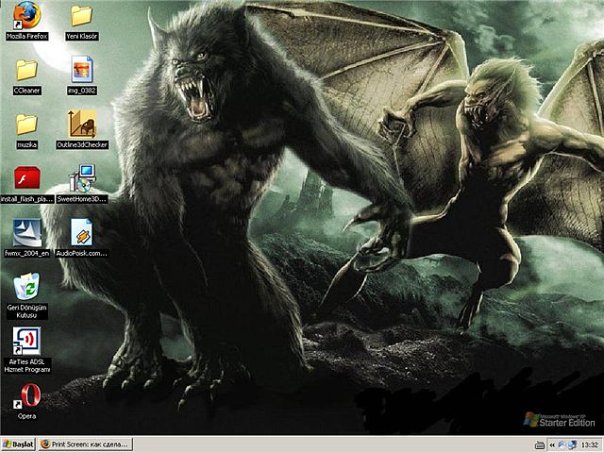
Task: Click the AudioPoisk.com file icon
Action: pyautogui.click(x=82, y=233)
